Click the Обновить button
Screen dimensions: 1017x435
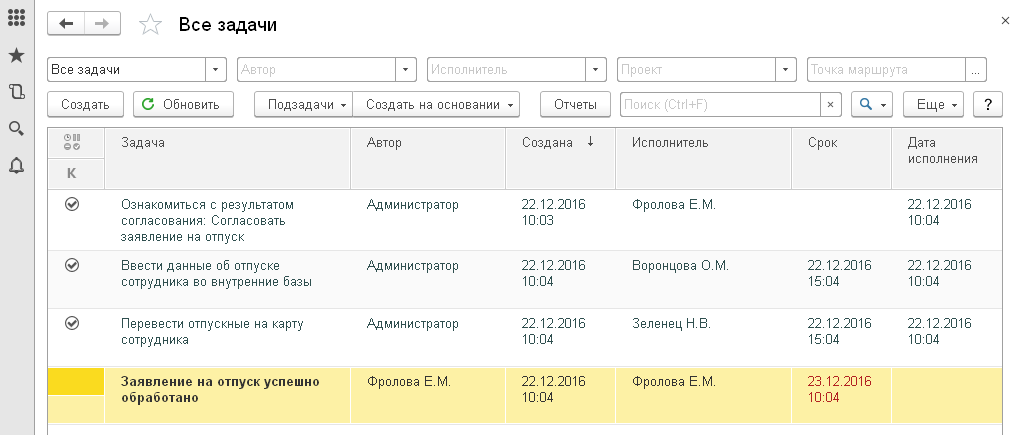coord(183,104)
